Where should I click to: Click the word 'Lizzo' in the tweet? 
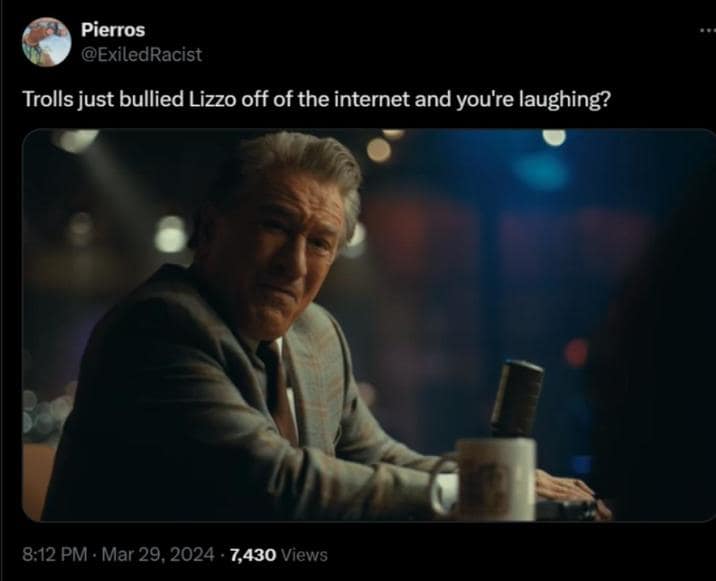212,99
